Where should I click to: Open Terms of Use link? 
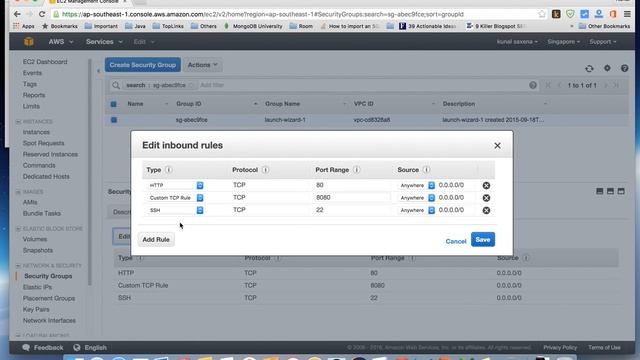(604, 348)
